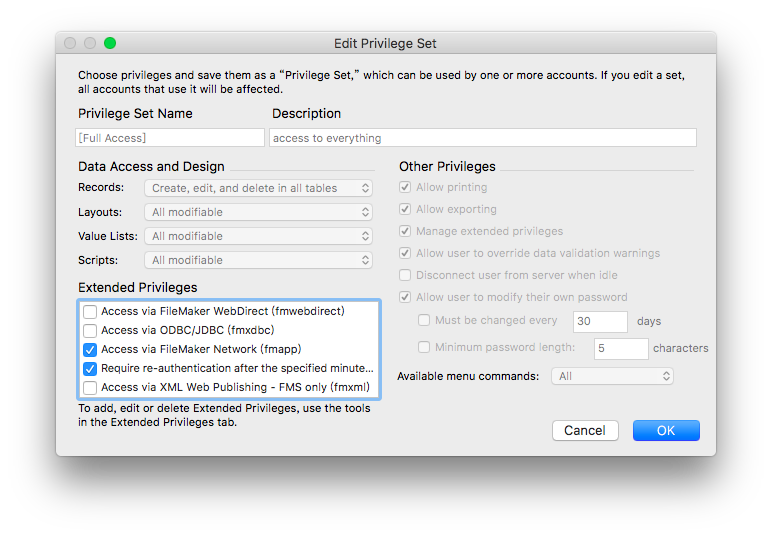Screen dimensions: 772x536
Task: Open the Available menu commands dropdown
Action: [x=612, y=377]
